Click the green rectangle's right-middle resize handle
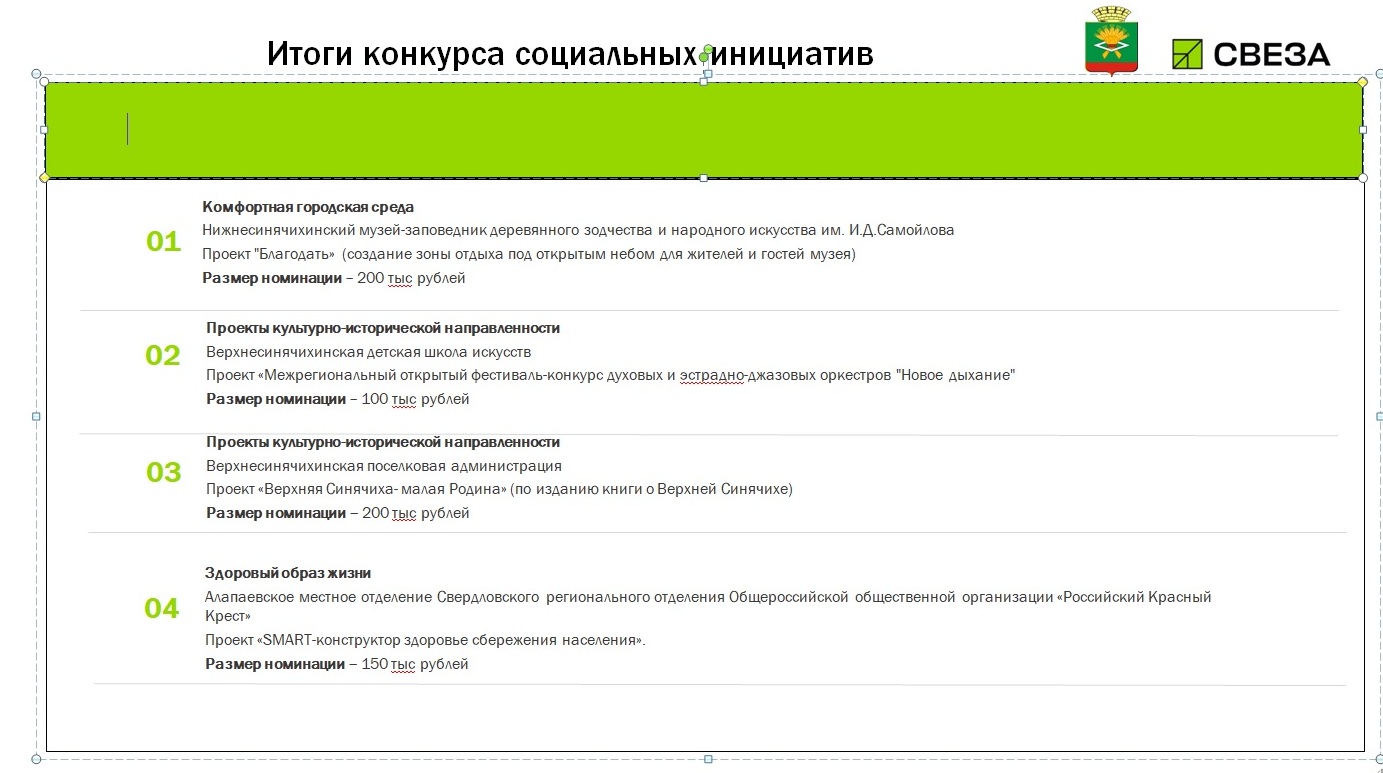This screenshot has width=1383, height=773. [x=1362, y=129]
